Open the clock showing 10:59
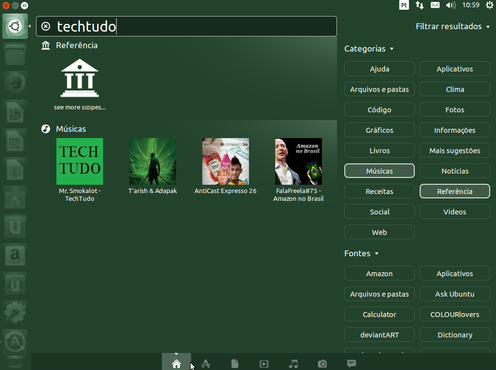496x370 pixels. click(471, 5)
